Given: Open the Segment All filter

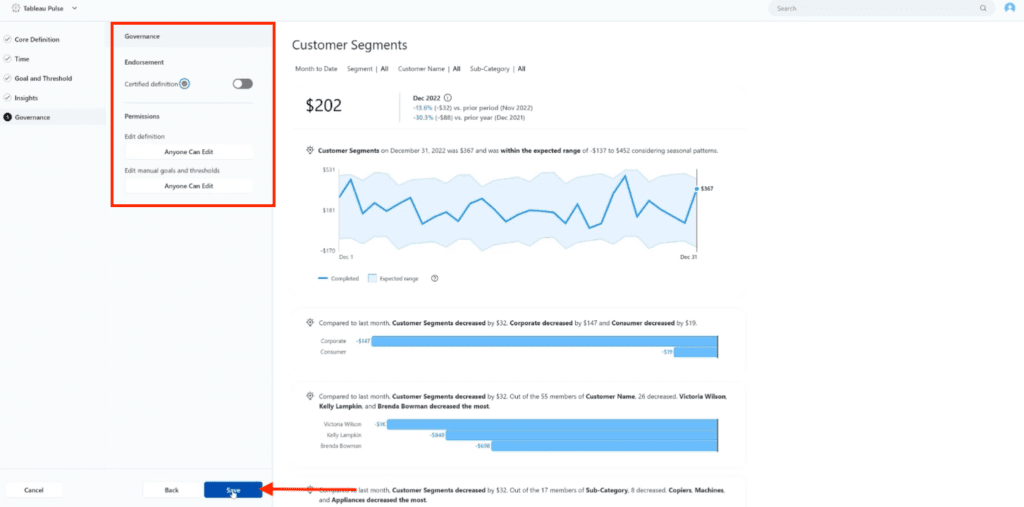Looking at the screenshot, I should (x=368, y=69).
